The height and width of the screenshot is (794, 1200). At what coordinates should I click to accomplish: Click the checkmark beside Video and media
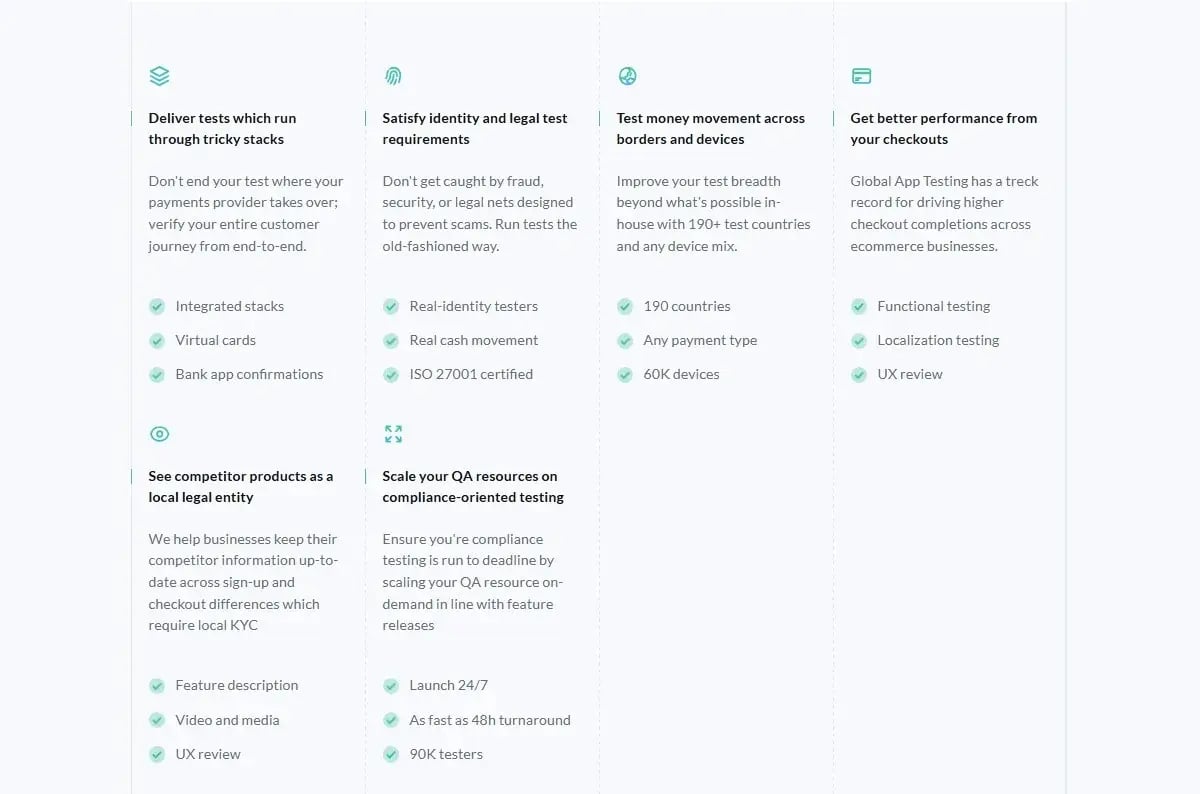tap(157, 720)
